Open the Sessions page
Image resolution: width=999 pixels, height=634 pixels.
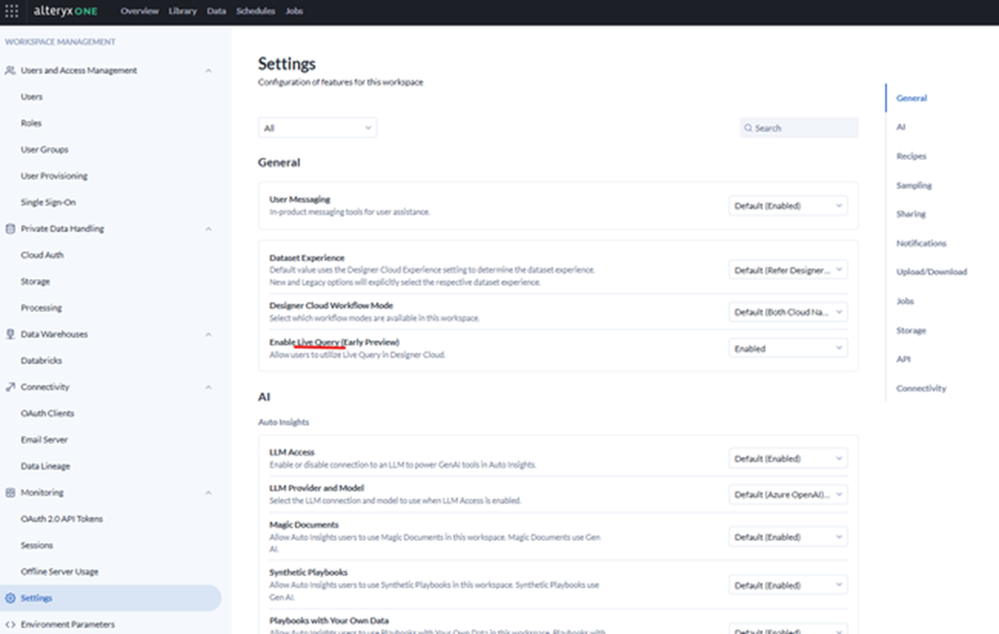[x=36, y=545]
